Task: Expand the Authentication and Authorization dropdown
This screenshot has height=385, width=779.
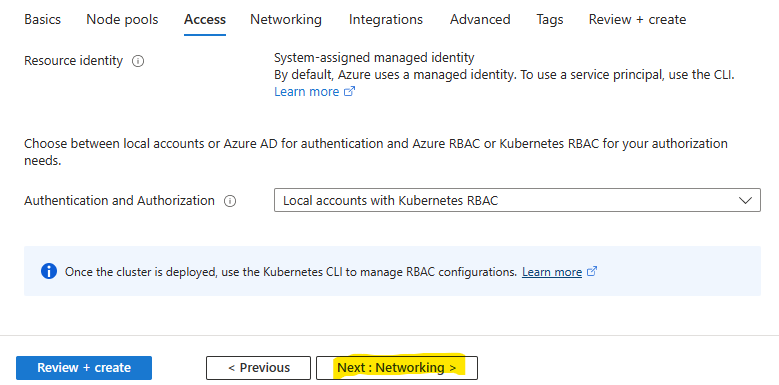Action: pyautogui.click(x=517, y=200)
